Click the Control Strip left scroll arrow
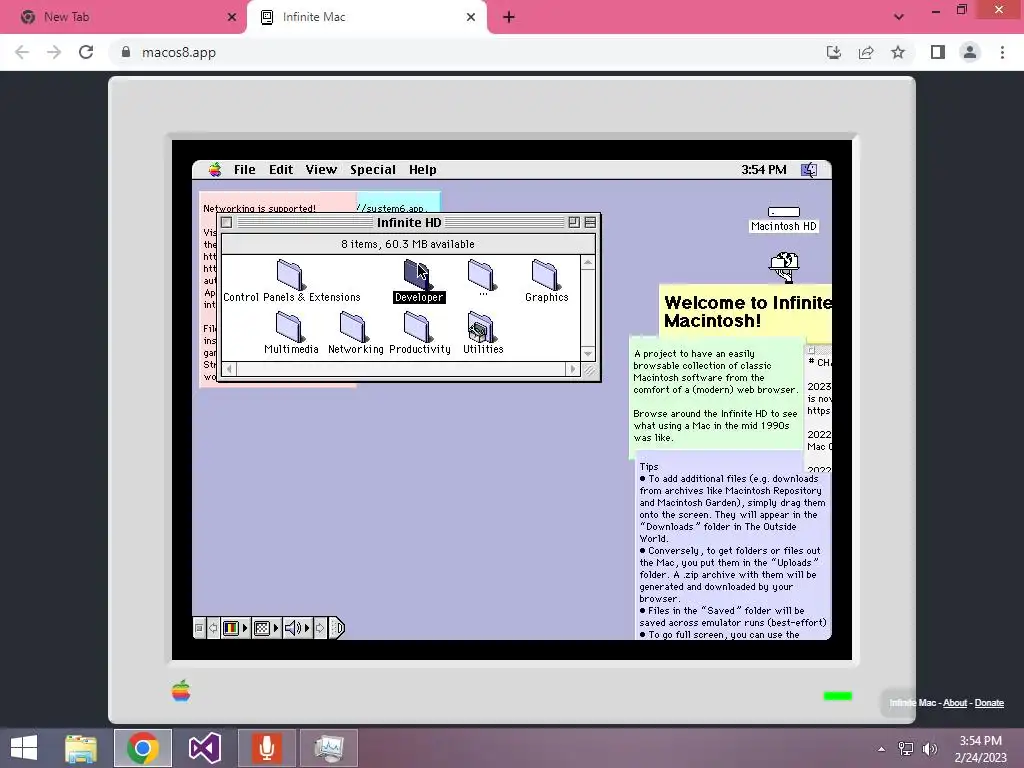1024x768 pixels. pos(213,628)
